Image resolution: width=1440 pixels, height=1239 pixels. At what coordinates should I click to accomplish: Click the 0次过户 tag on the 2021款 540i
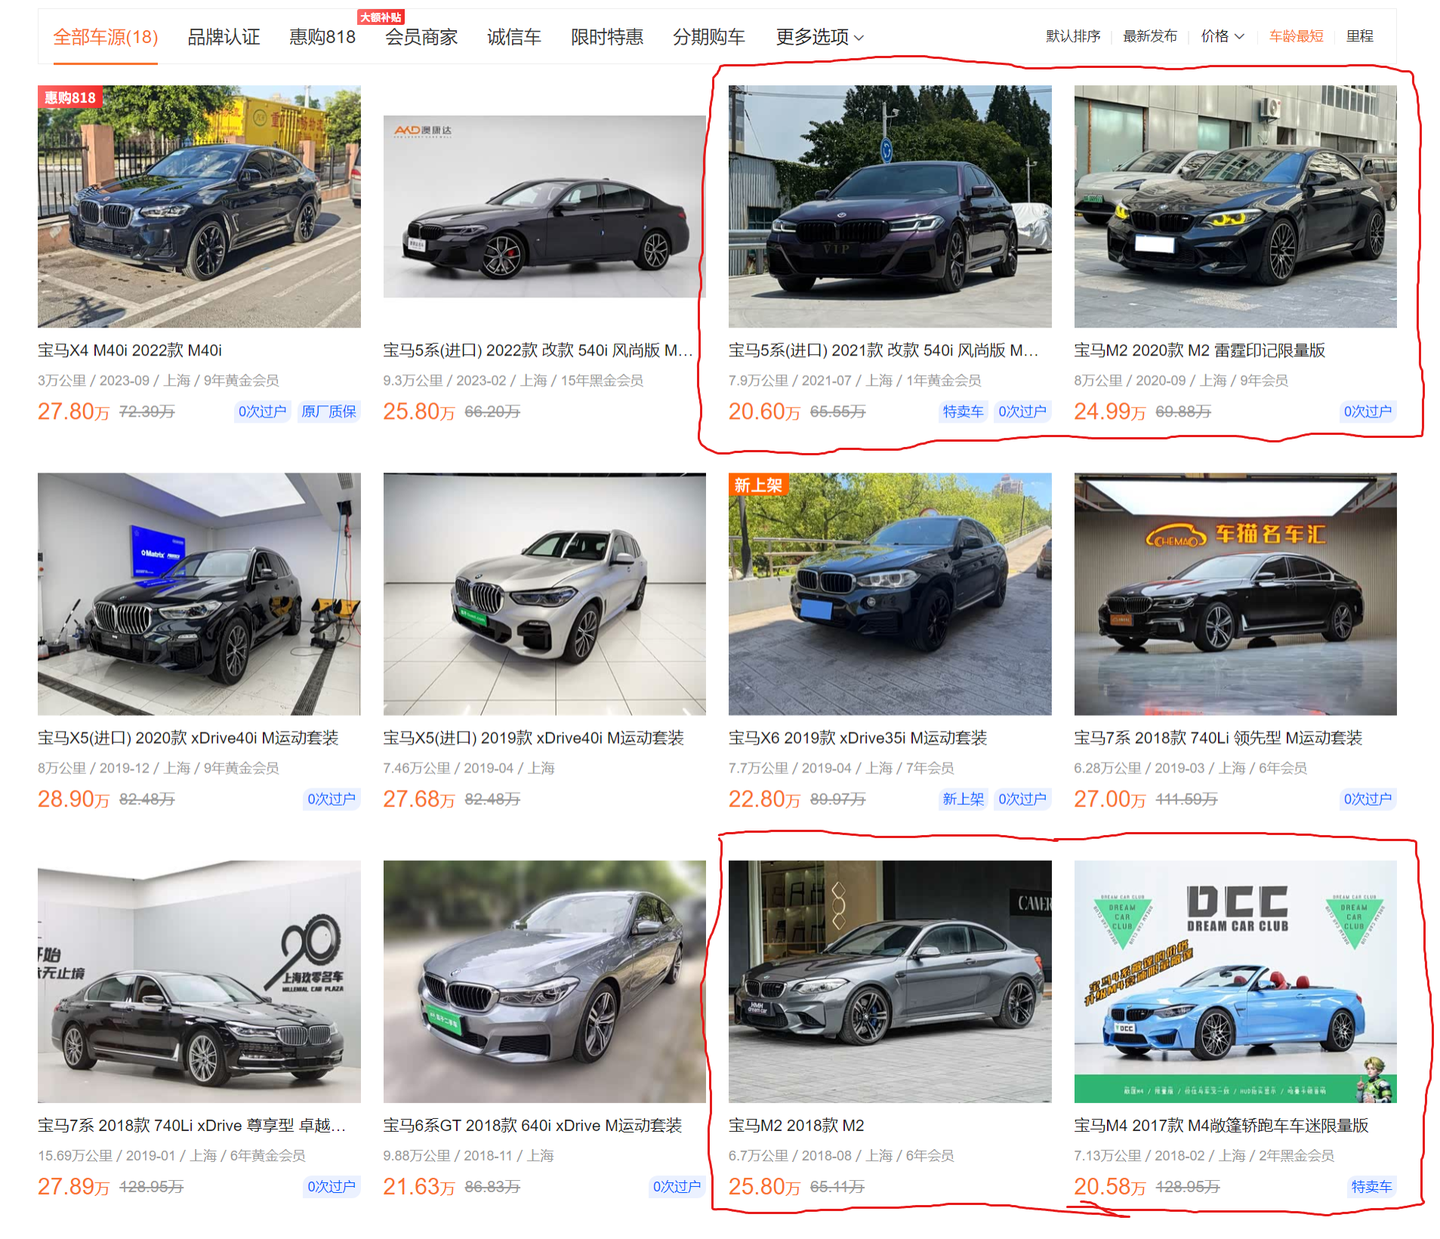1023,411
